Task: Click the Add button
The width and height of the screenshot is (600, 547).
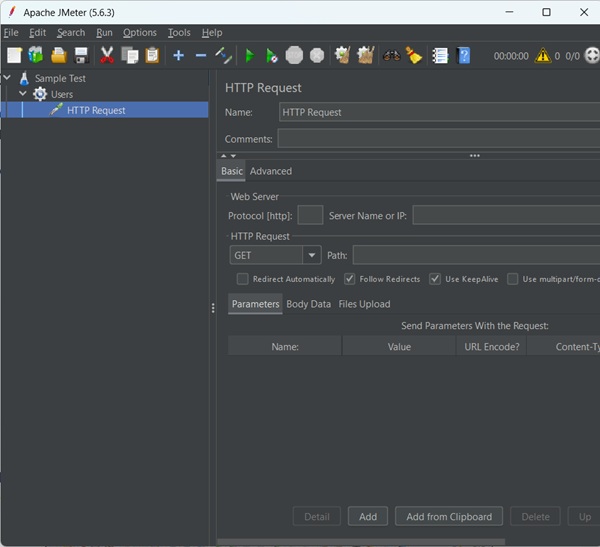Action: pos(368,517)
